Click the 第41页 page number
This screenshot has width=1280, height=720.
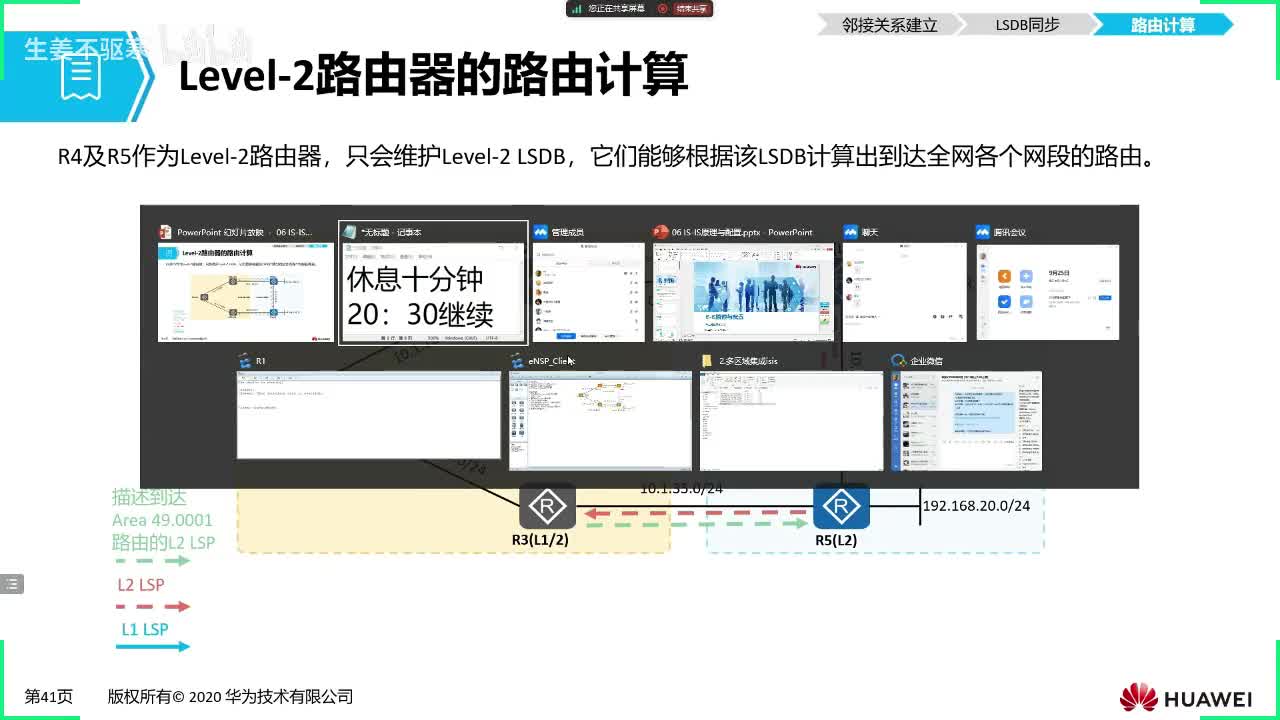49,697
